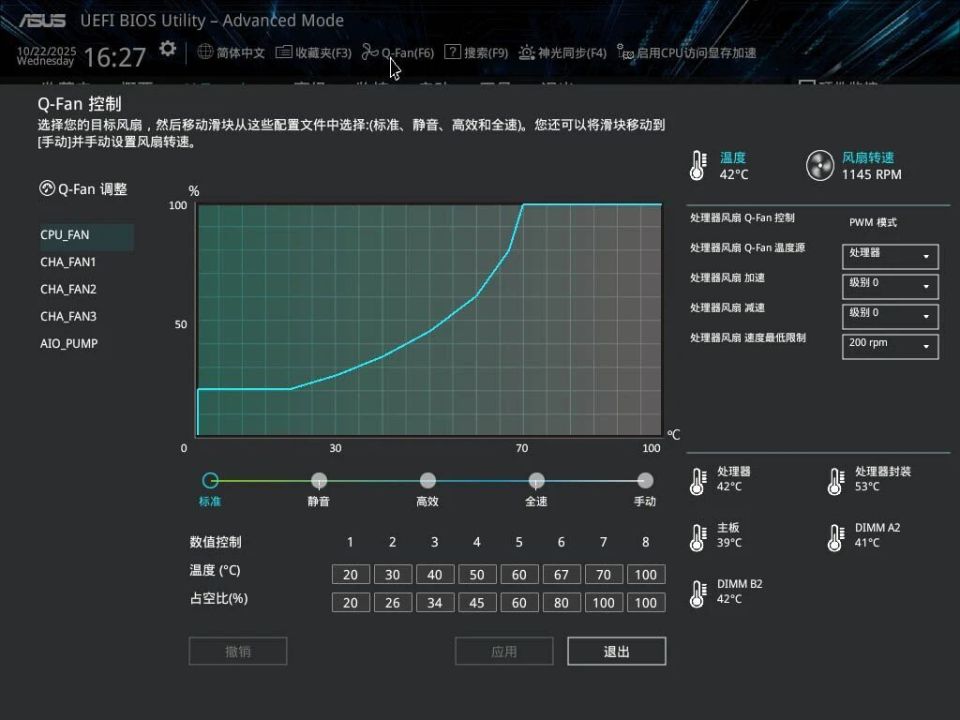The image size is (960, 720).
Task: Open the 速度最低限制 200 rpm dropdown
Action: (888, 344)
